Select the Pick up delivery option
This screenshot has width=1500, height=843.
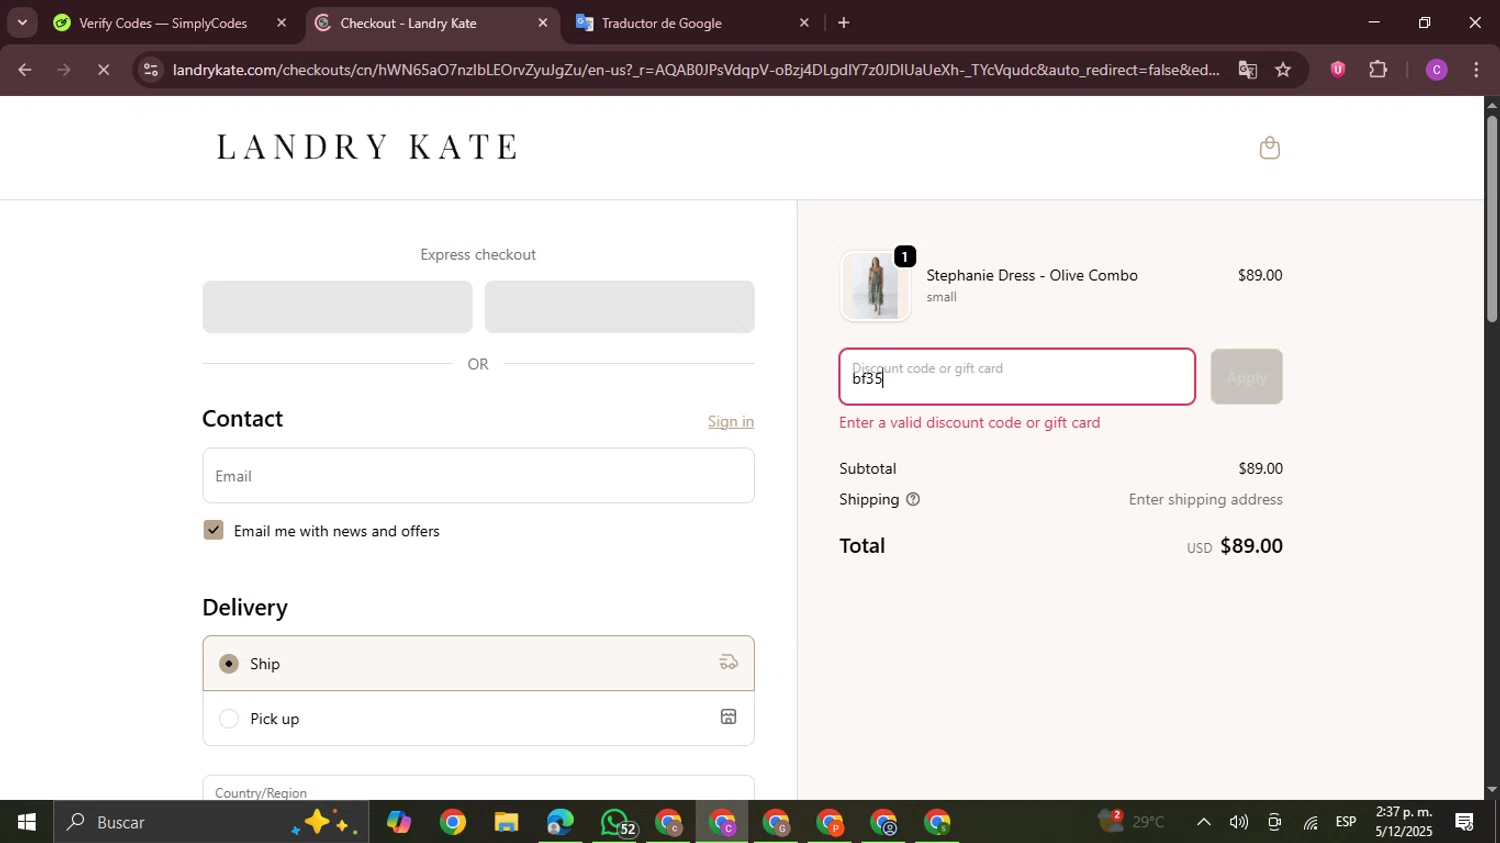pos(478,718)
